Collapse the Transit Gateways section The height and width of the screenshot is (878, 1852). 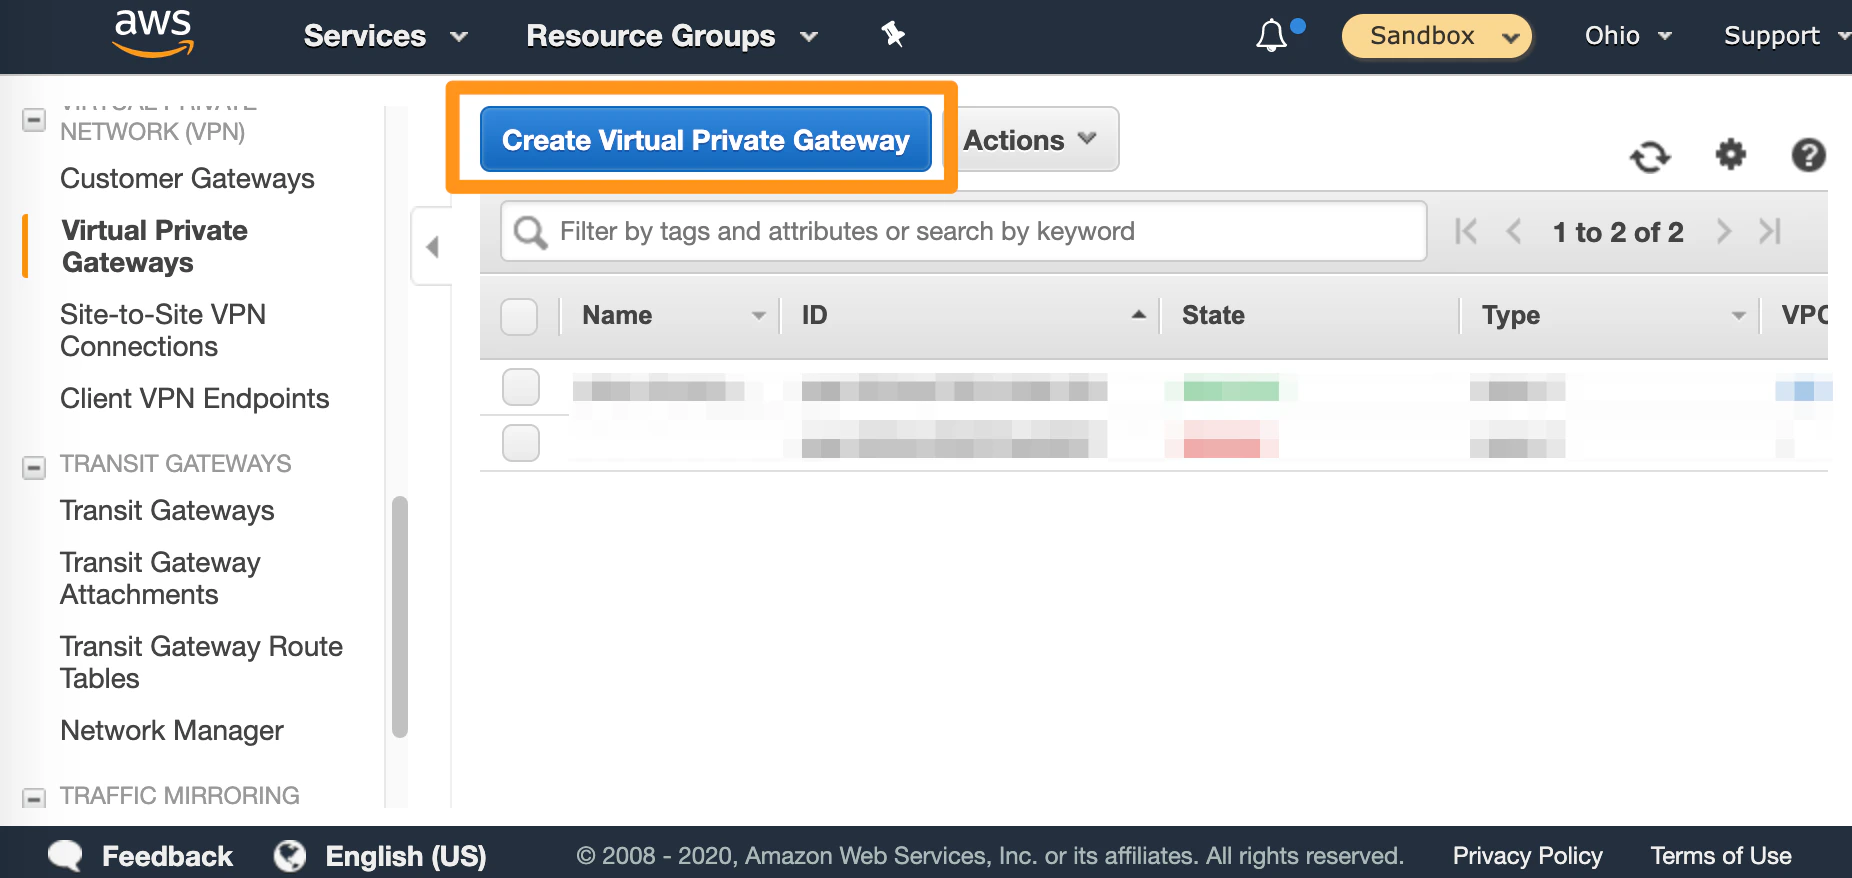(34, 467)
